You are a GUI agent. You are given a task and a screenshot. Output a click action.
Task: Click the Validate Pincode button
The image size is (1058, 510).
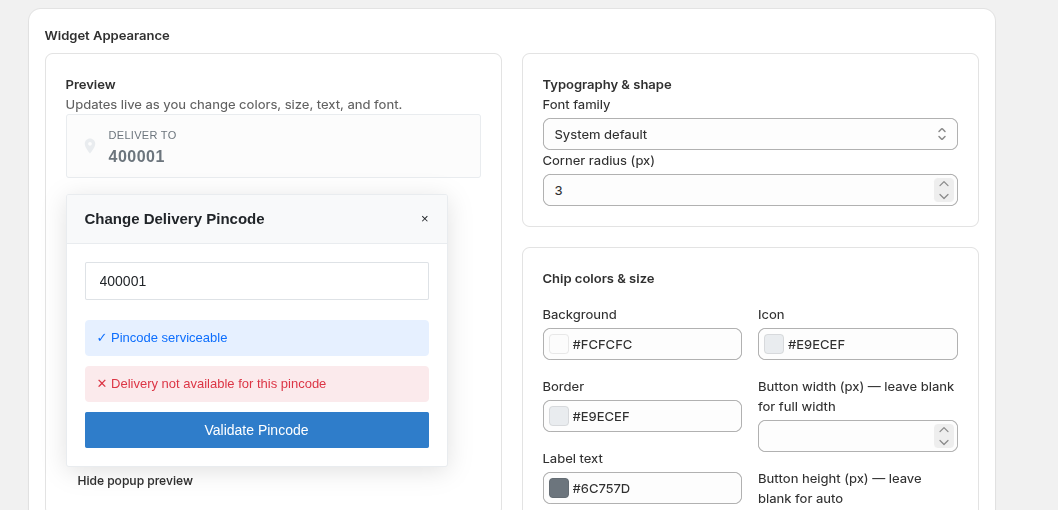[256, 430]
